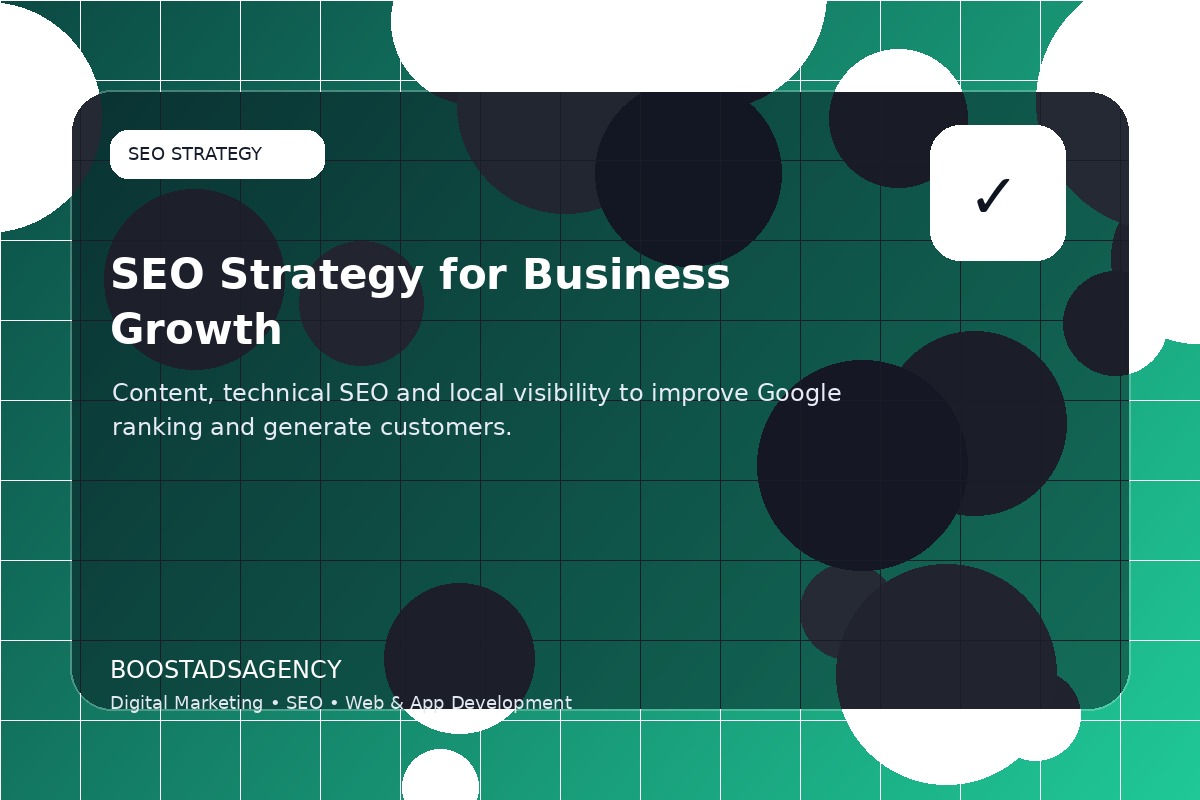The height and width of the screenshot is (800, 1200).
Task: Click the checkmark icon tile
Action: coord(998,193)
